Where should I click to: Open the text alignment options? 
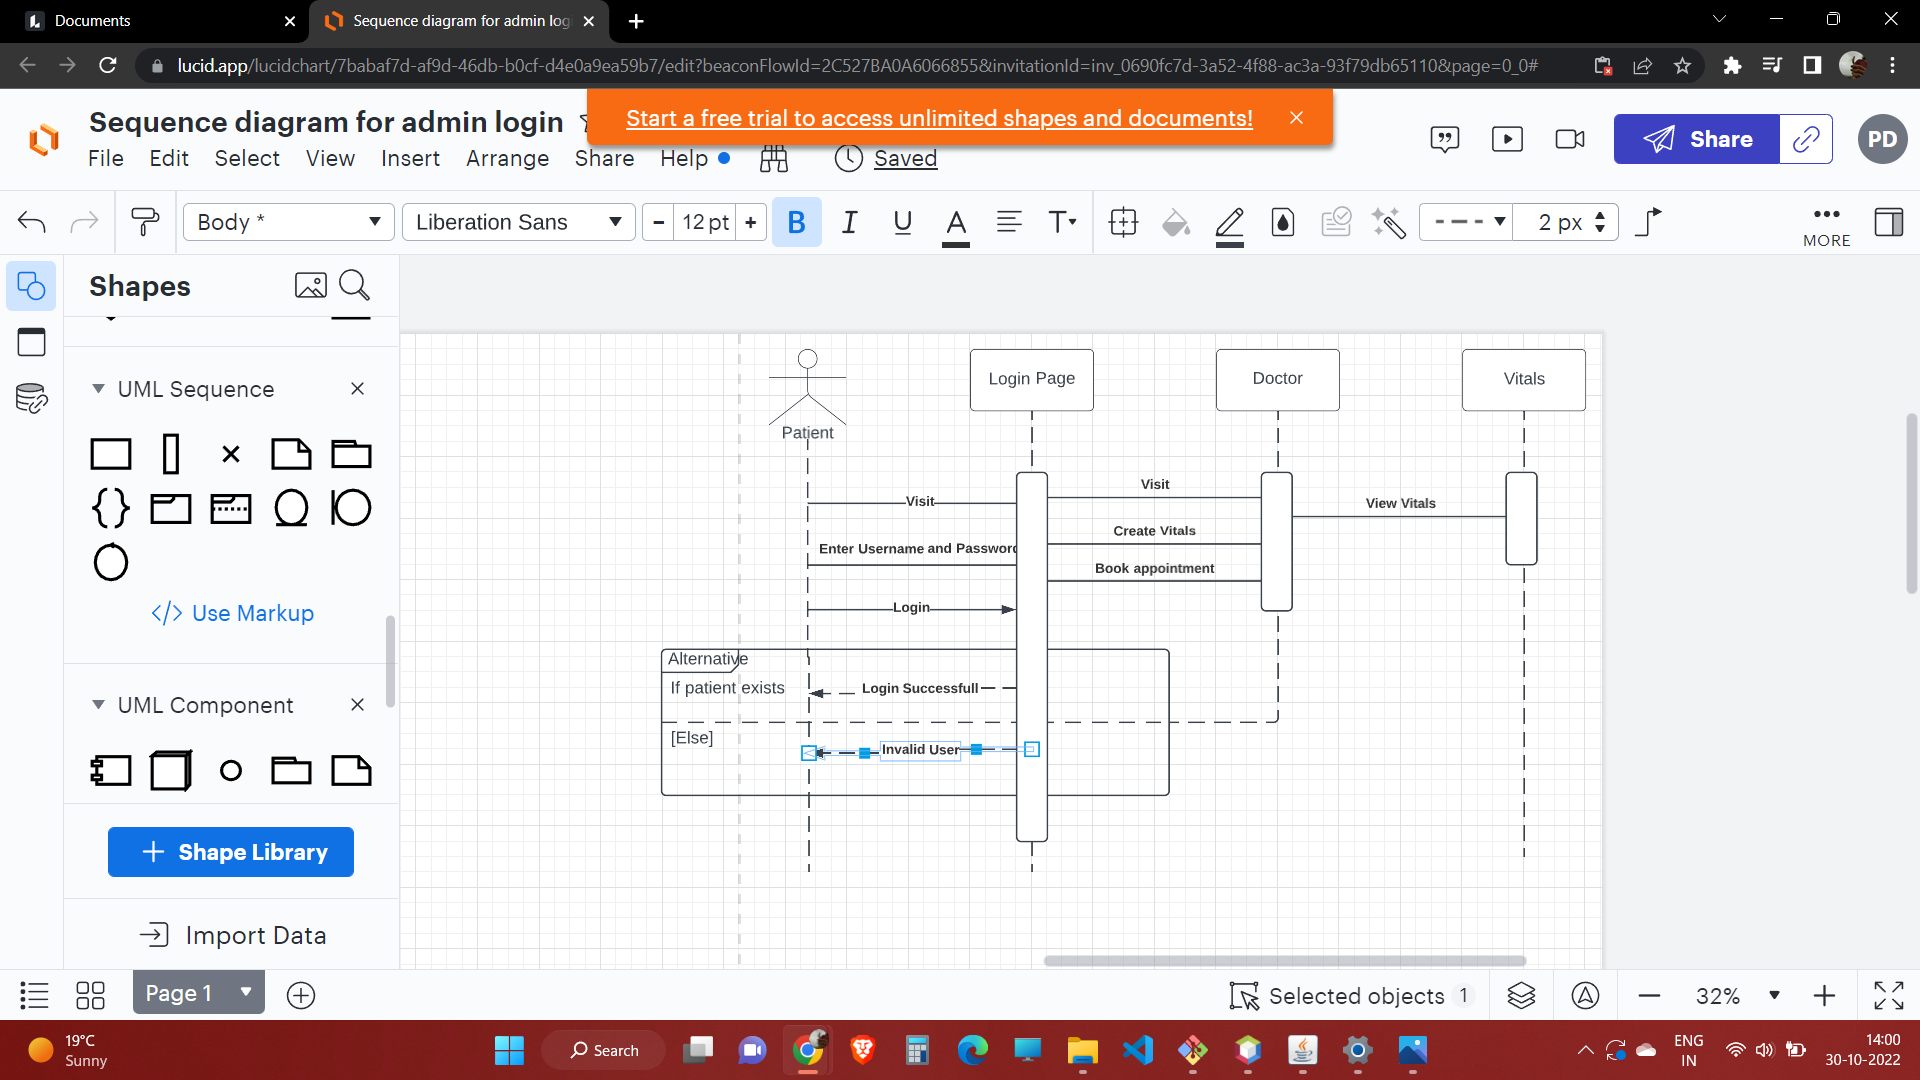(x=1009, y=222)
